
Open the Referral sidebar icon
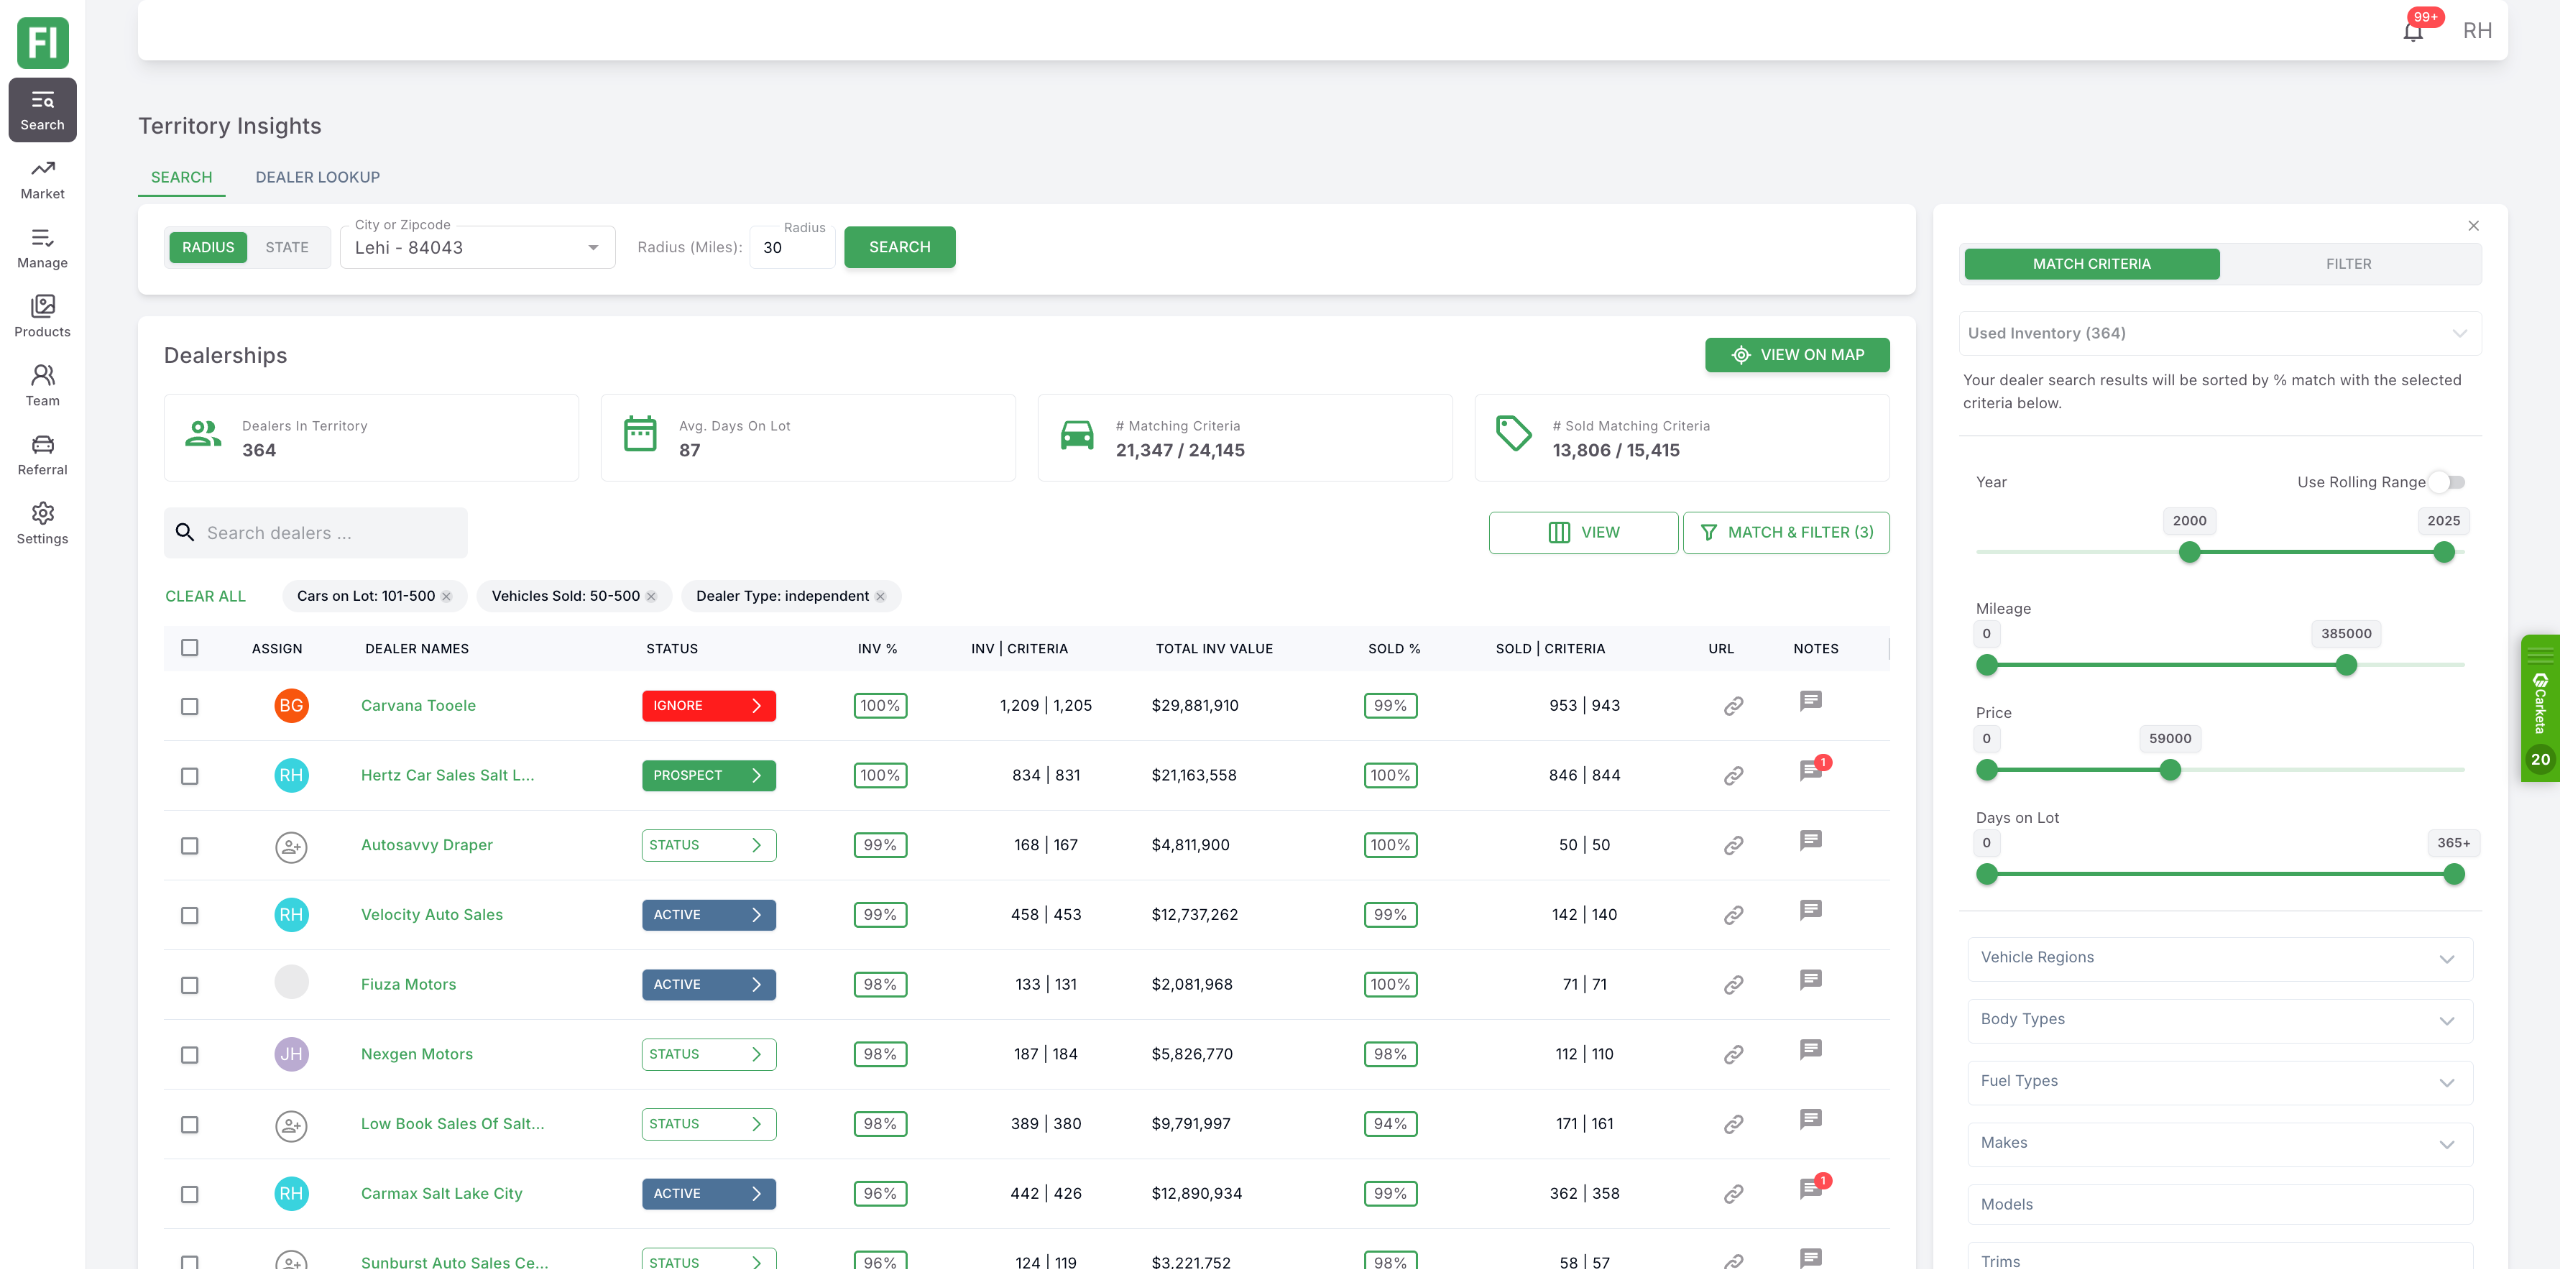click(x=42, y=455)
